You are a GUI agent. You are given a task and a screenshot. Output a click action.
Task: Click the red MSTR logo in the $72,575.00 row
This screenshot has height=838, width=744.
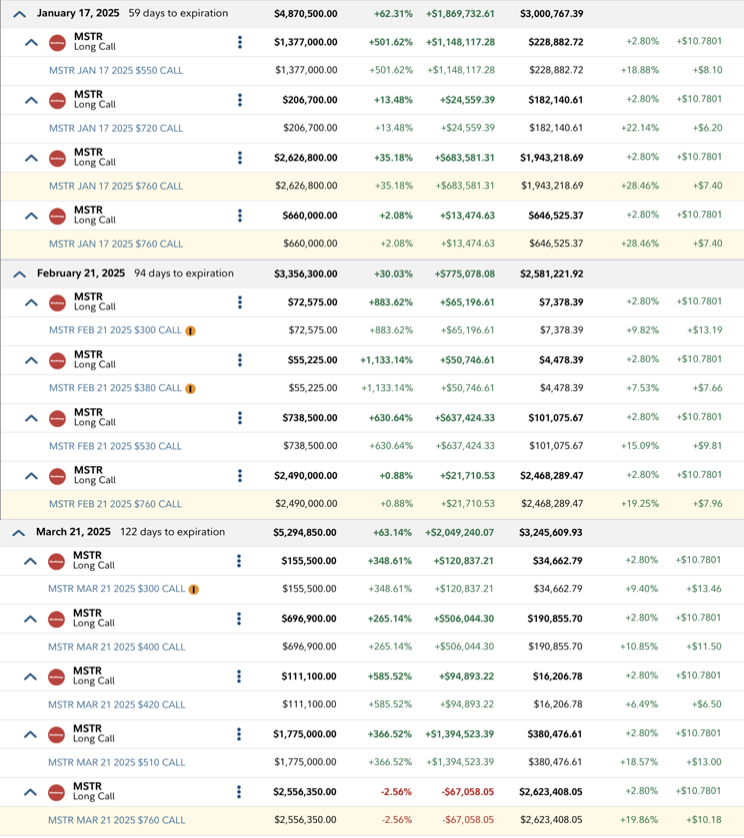pyautogui.click(x=57, y=303)
